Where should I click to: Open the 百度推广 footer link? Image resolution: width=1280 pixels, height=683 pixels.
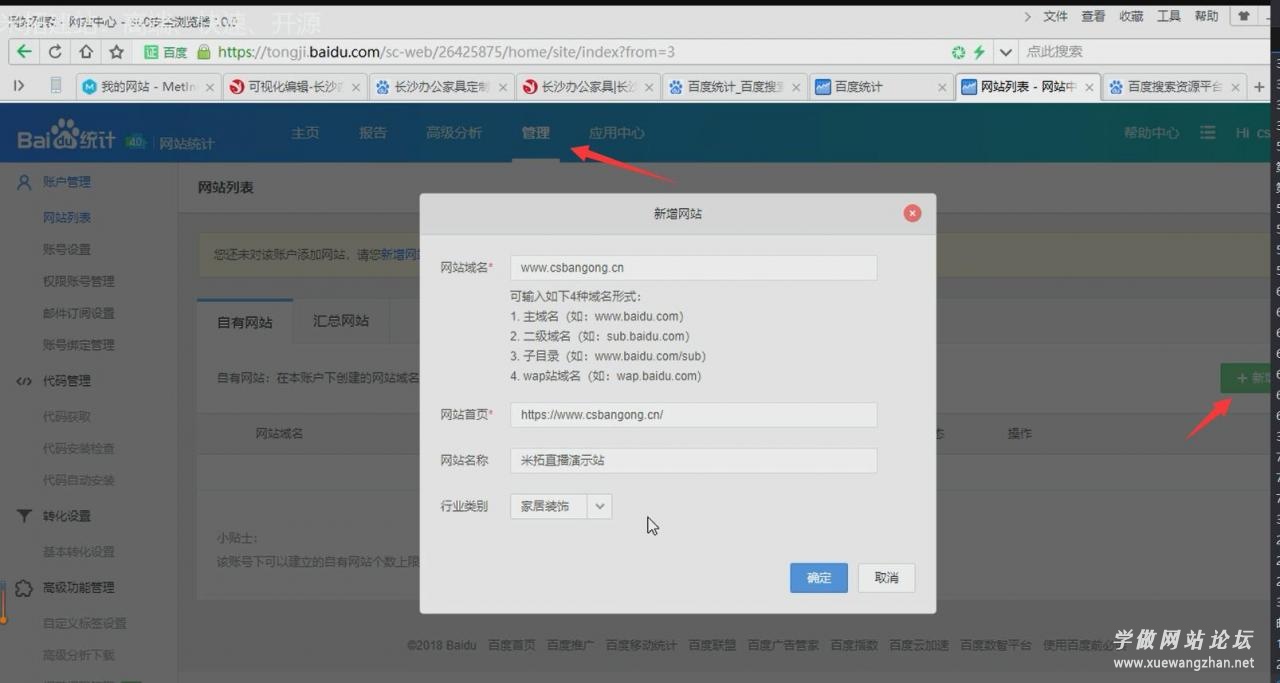tap(570, 645)
